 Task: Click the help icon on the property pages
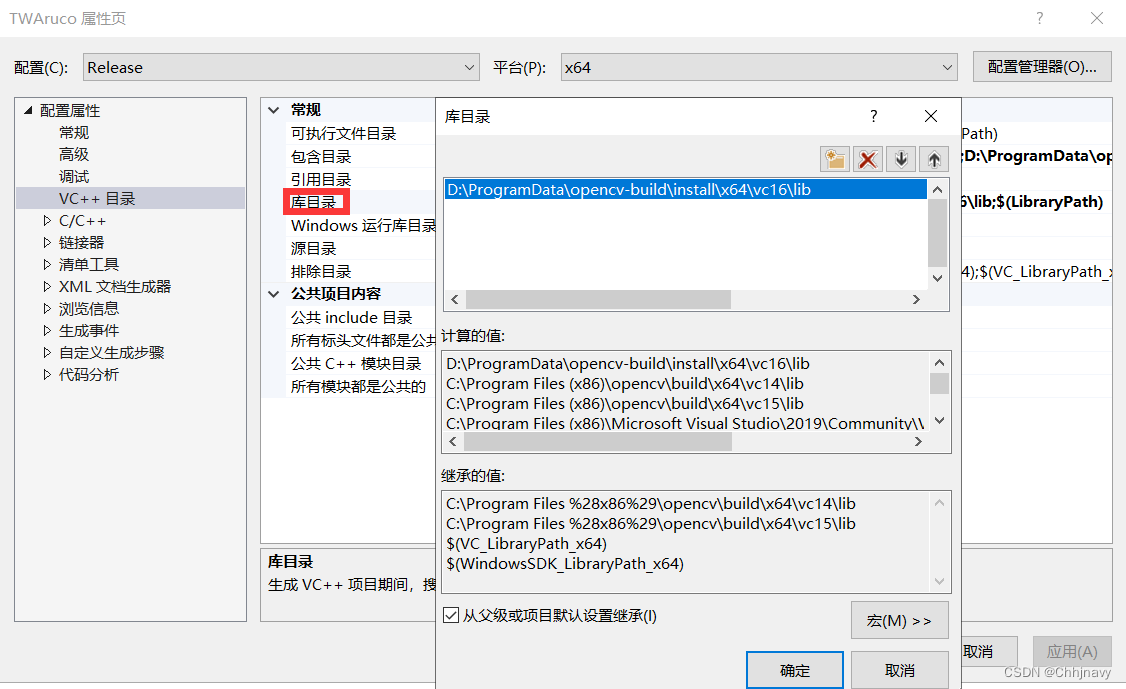click(1039, 18)
